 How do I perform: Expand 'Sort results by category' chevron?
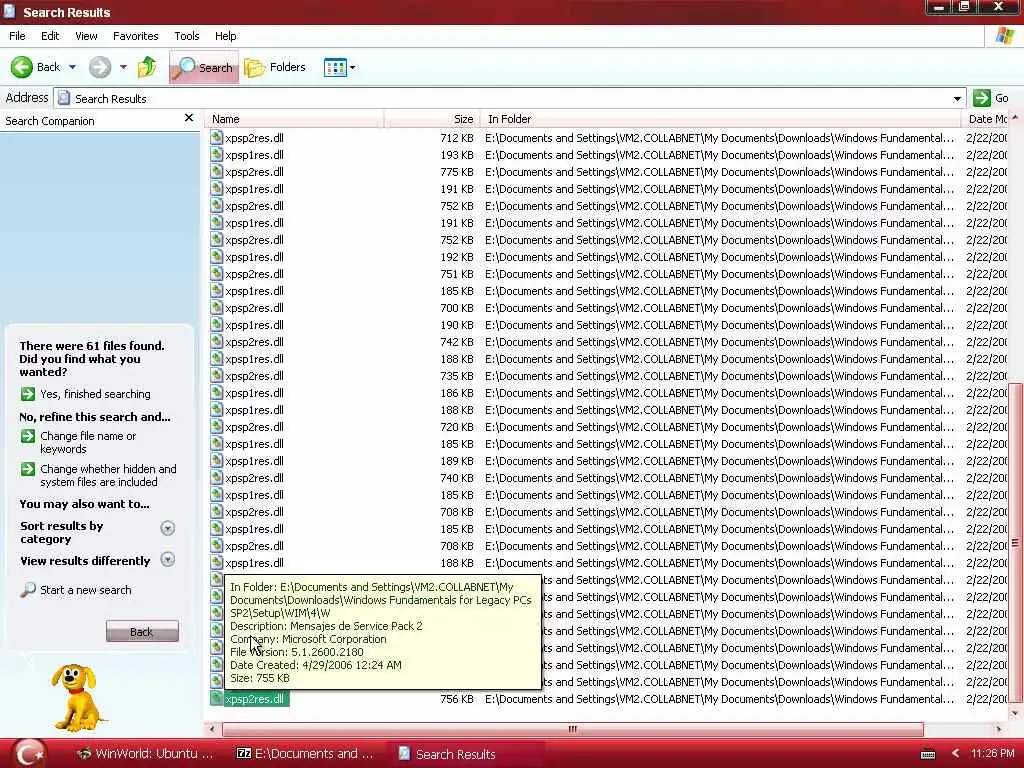(168, 528)
